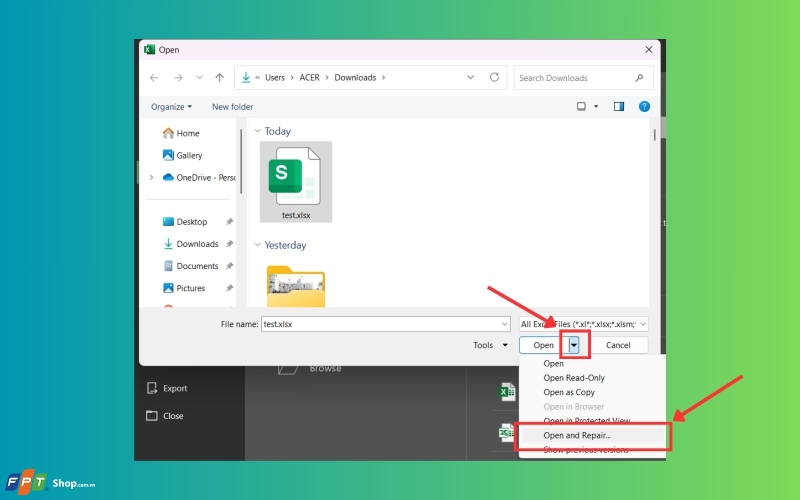Select Downloads in the navigation pane
800x500 pixels.
(191, 244)
